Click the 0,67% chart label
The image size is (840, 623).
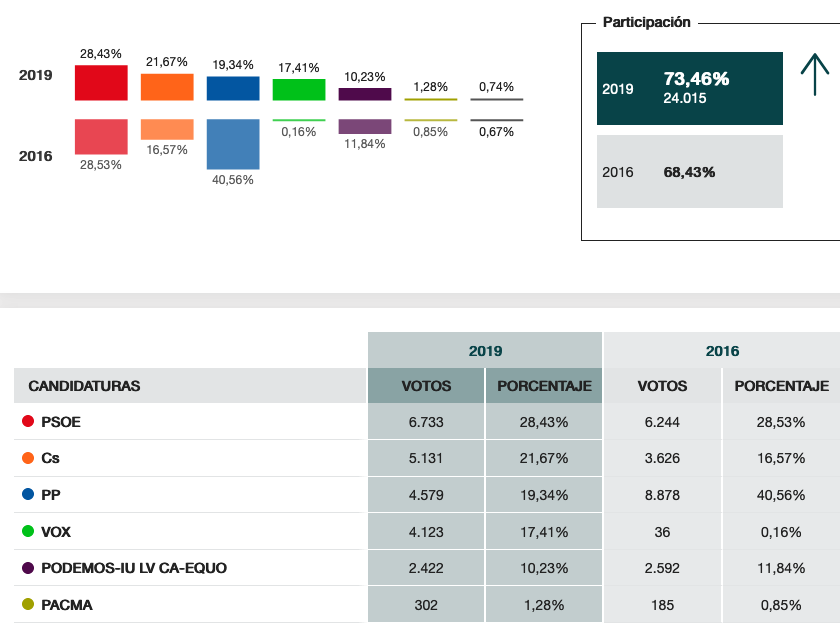[x=496, y=132]
